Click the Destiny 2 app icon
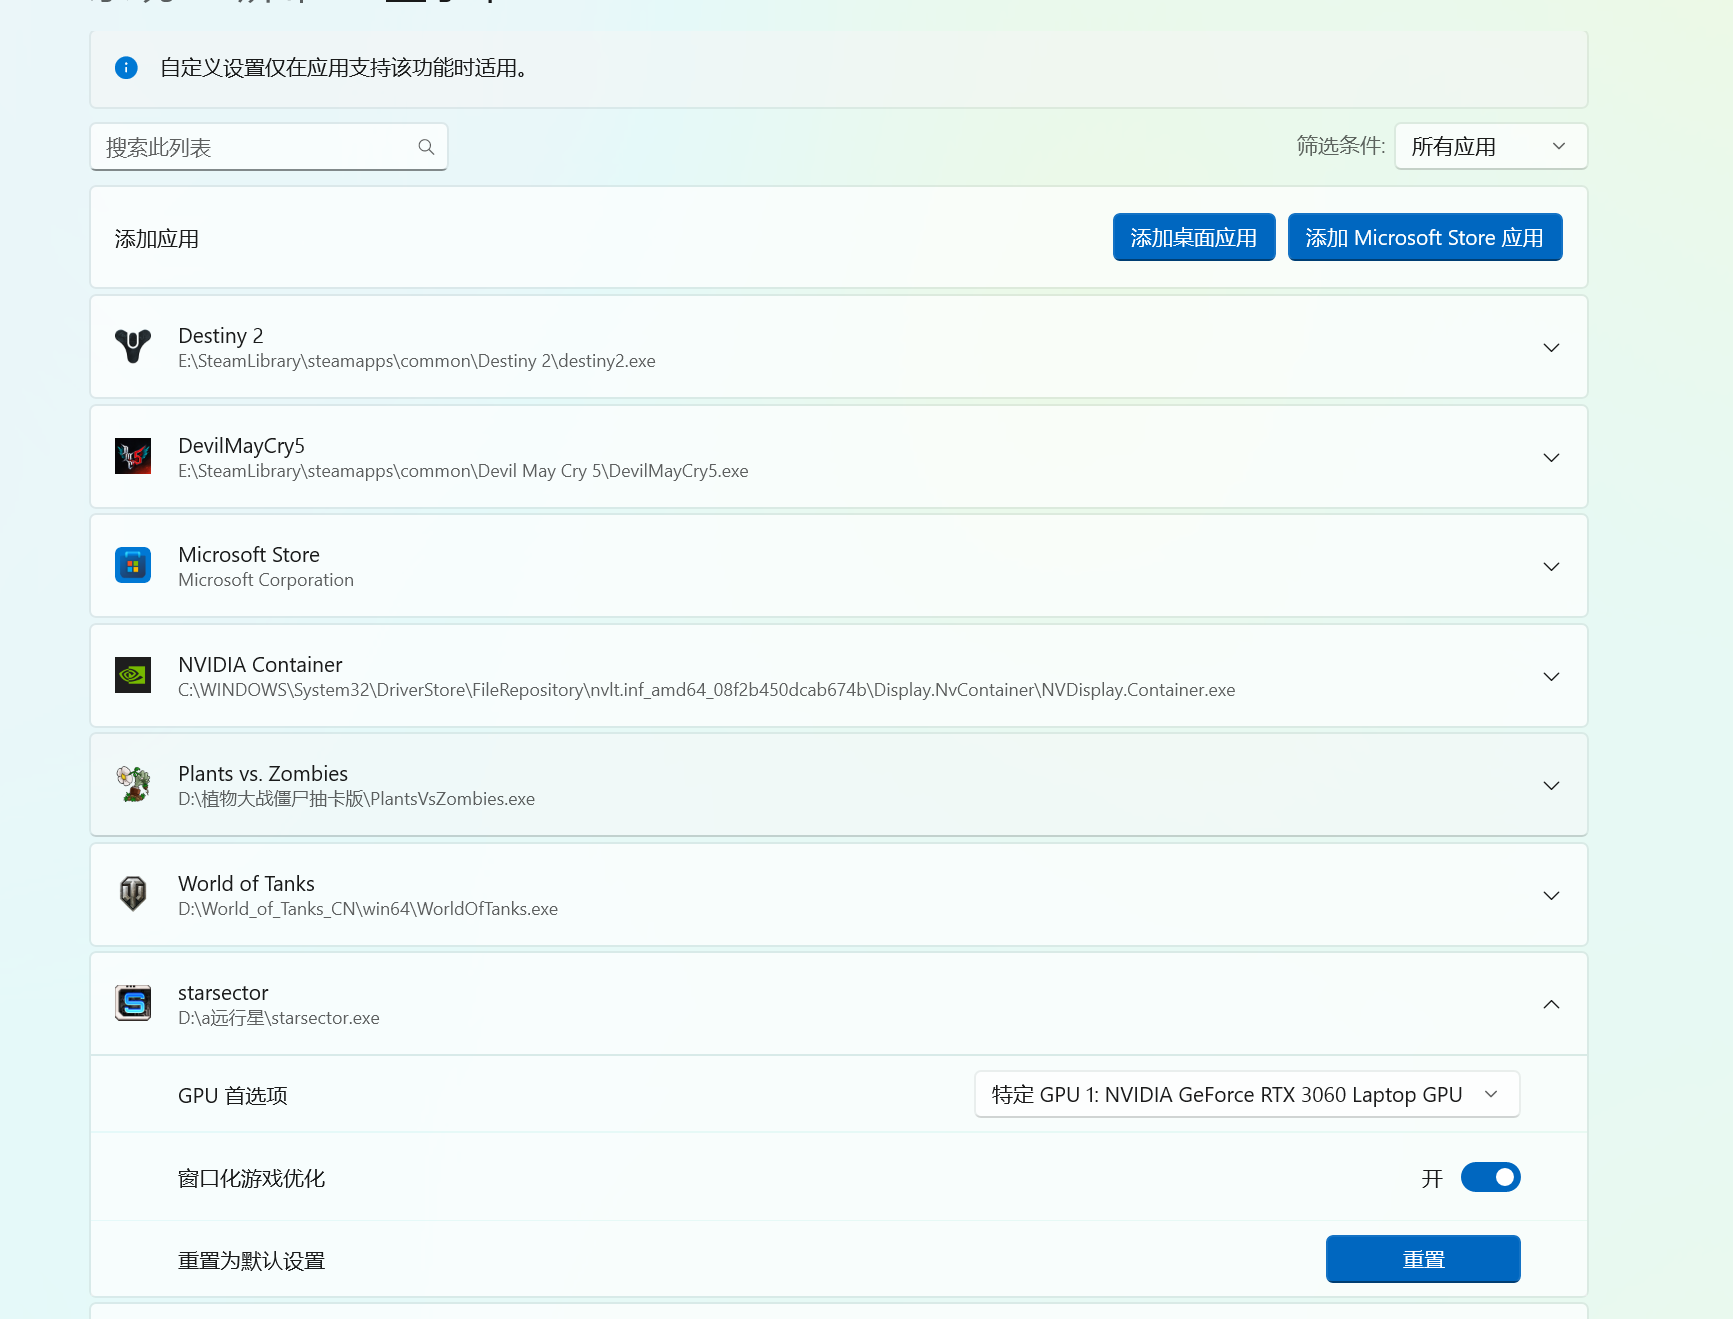This screenshot has height=1319, width=1733. 133,347
